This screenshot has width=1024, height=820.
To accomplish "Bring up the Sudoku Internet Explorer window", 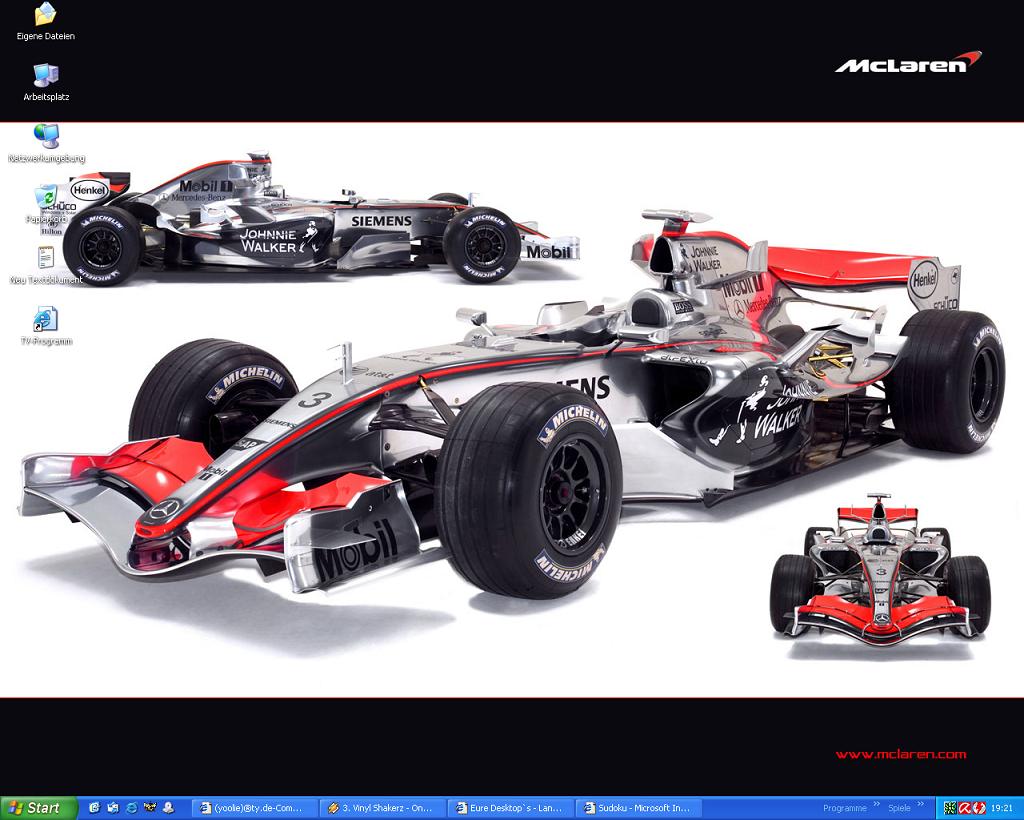I will click(x=640, y=808).
